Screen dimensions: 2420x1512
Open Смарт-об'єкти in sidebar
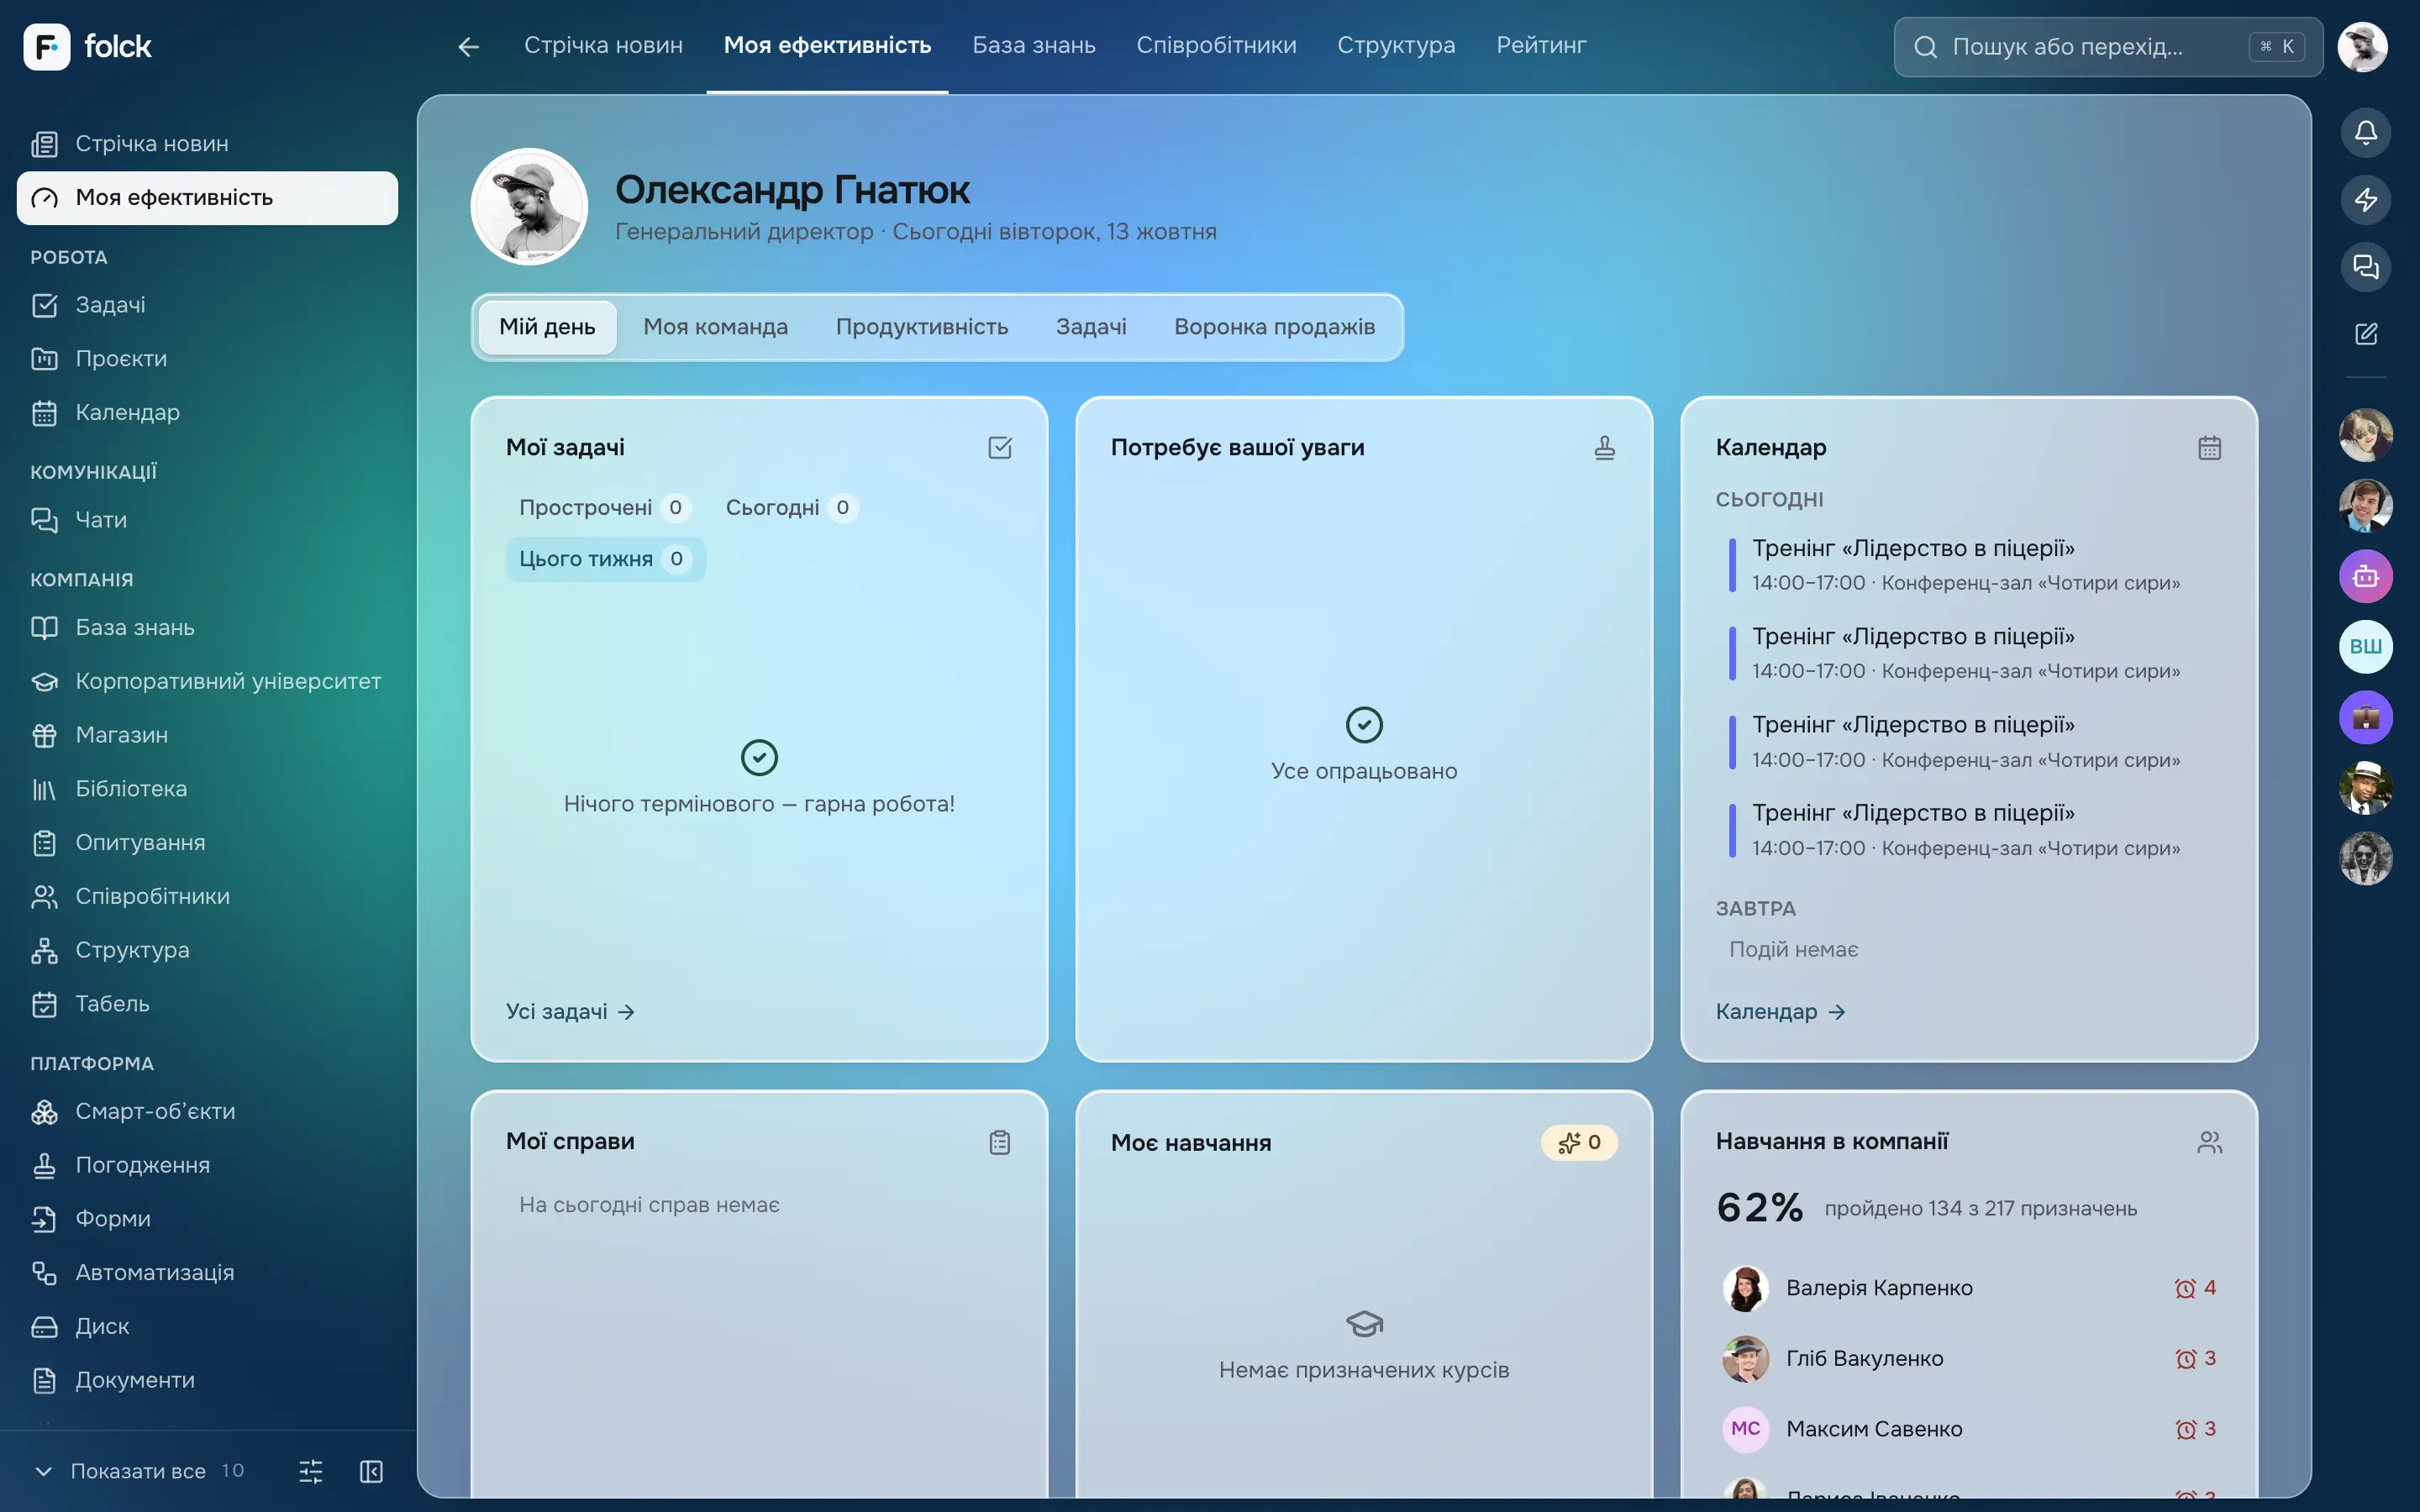tap(207, 1111)
